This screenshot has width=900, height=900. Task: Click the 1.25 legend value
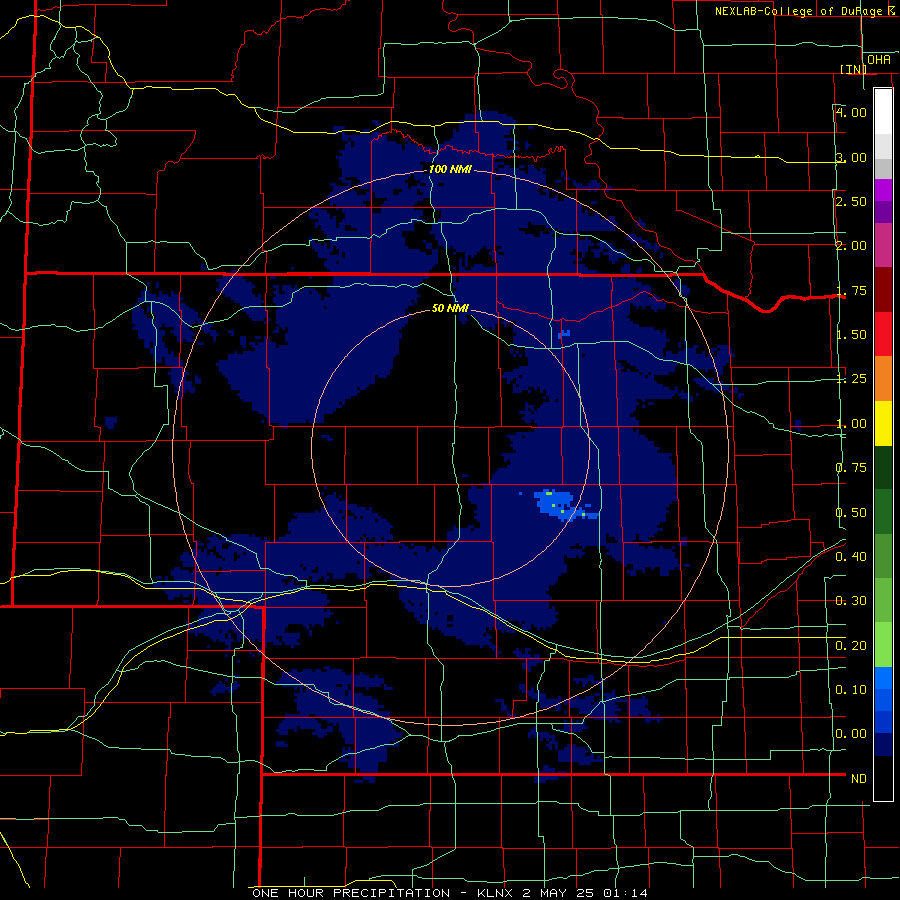point(851,379)
